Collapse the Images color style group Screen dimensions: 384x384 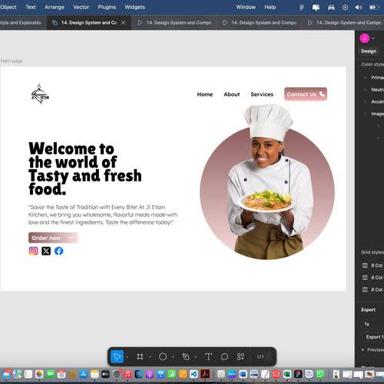365,114
